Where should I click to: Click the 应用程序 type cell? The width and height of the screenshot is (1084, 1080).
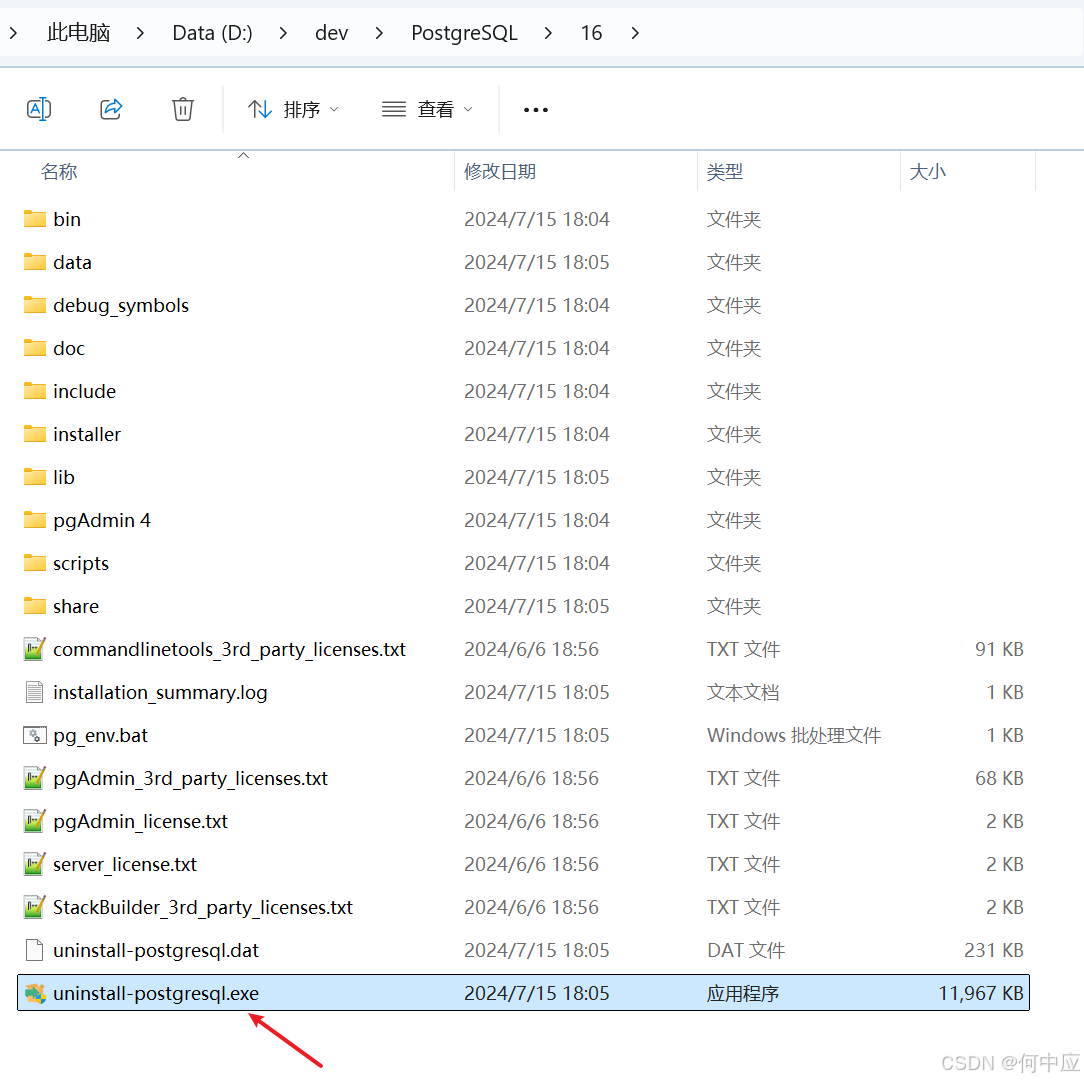(x=742, y=994)
